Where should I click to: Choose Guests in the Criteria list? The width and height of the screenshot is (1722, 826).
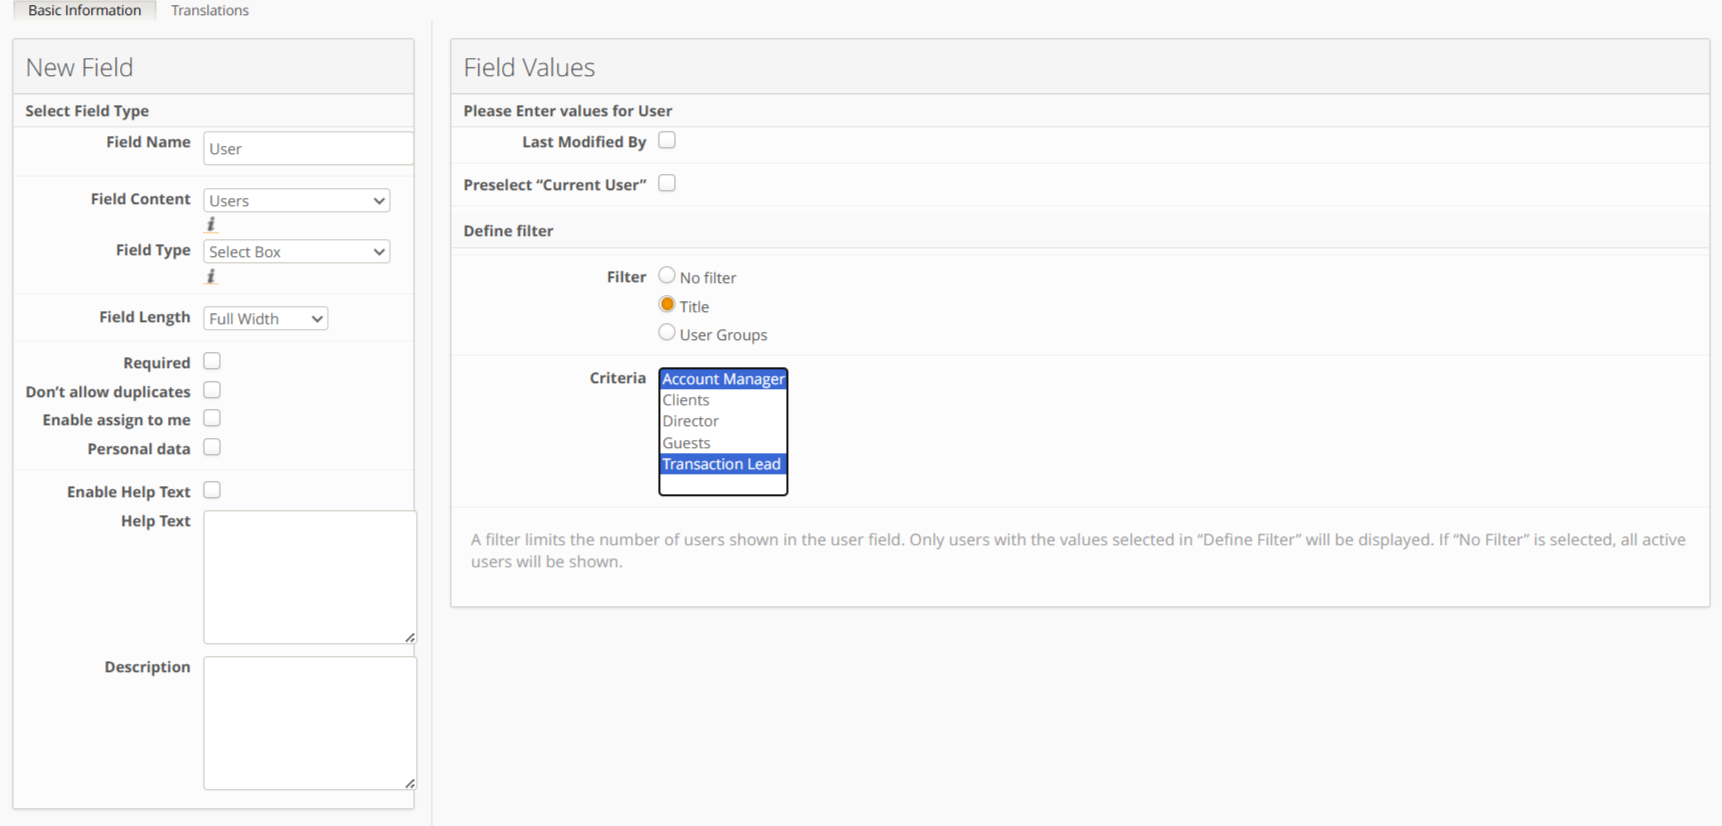[x=723, y=443]
